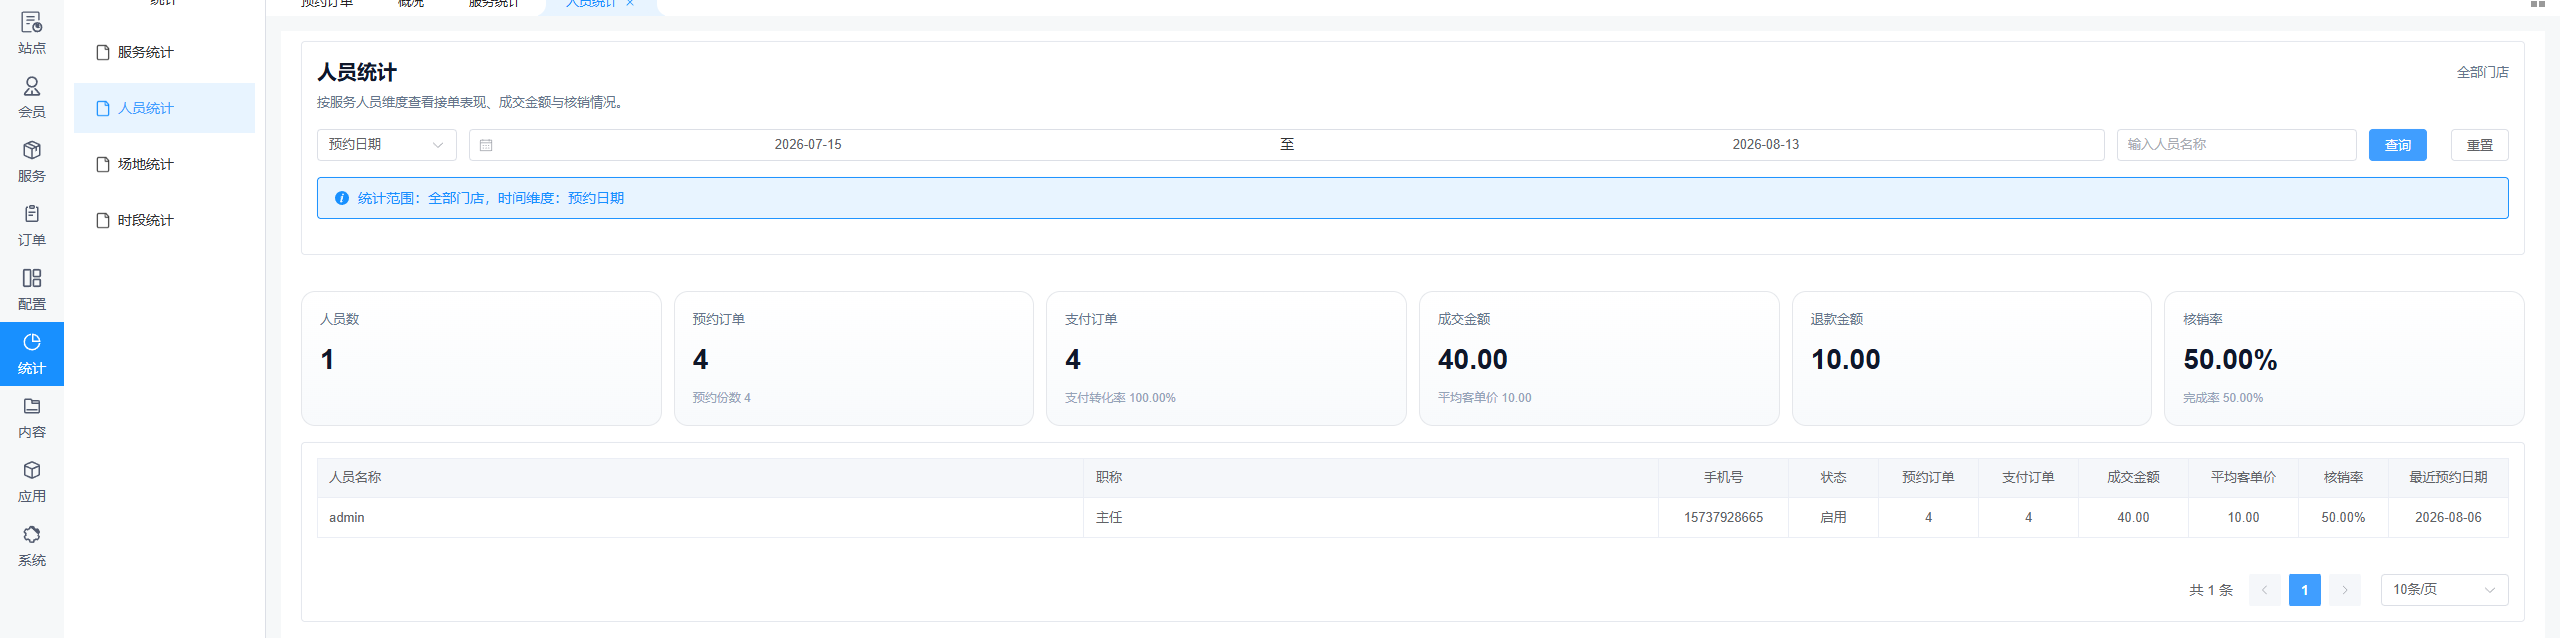The width and height of the screenshot is (2560, 638).
Task: Click the 共 1 条 total text
Action: coord(2210,590)
